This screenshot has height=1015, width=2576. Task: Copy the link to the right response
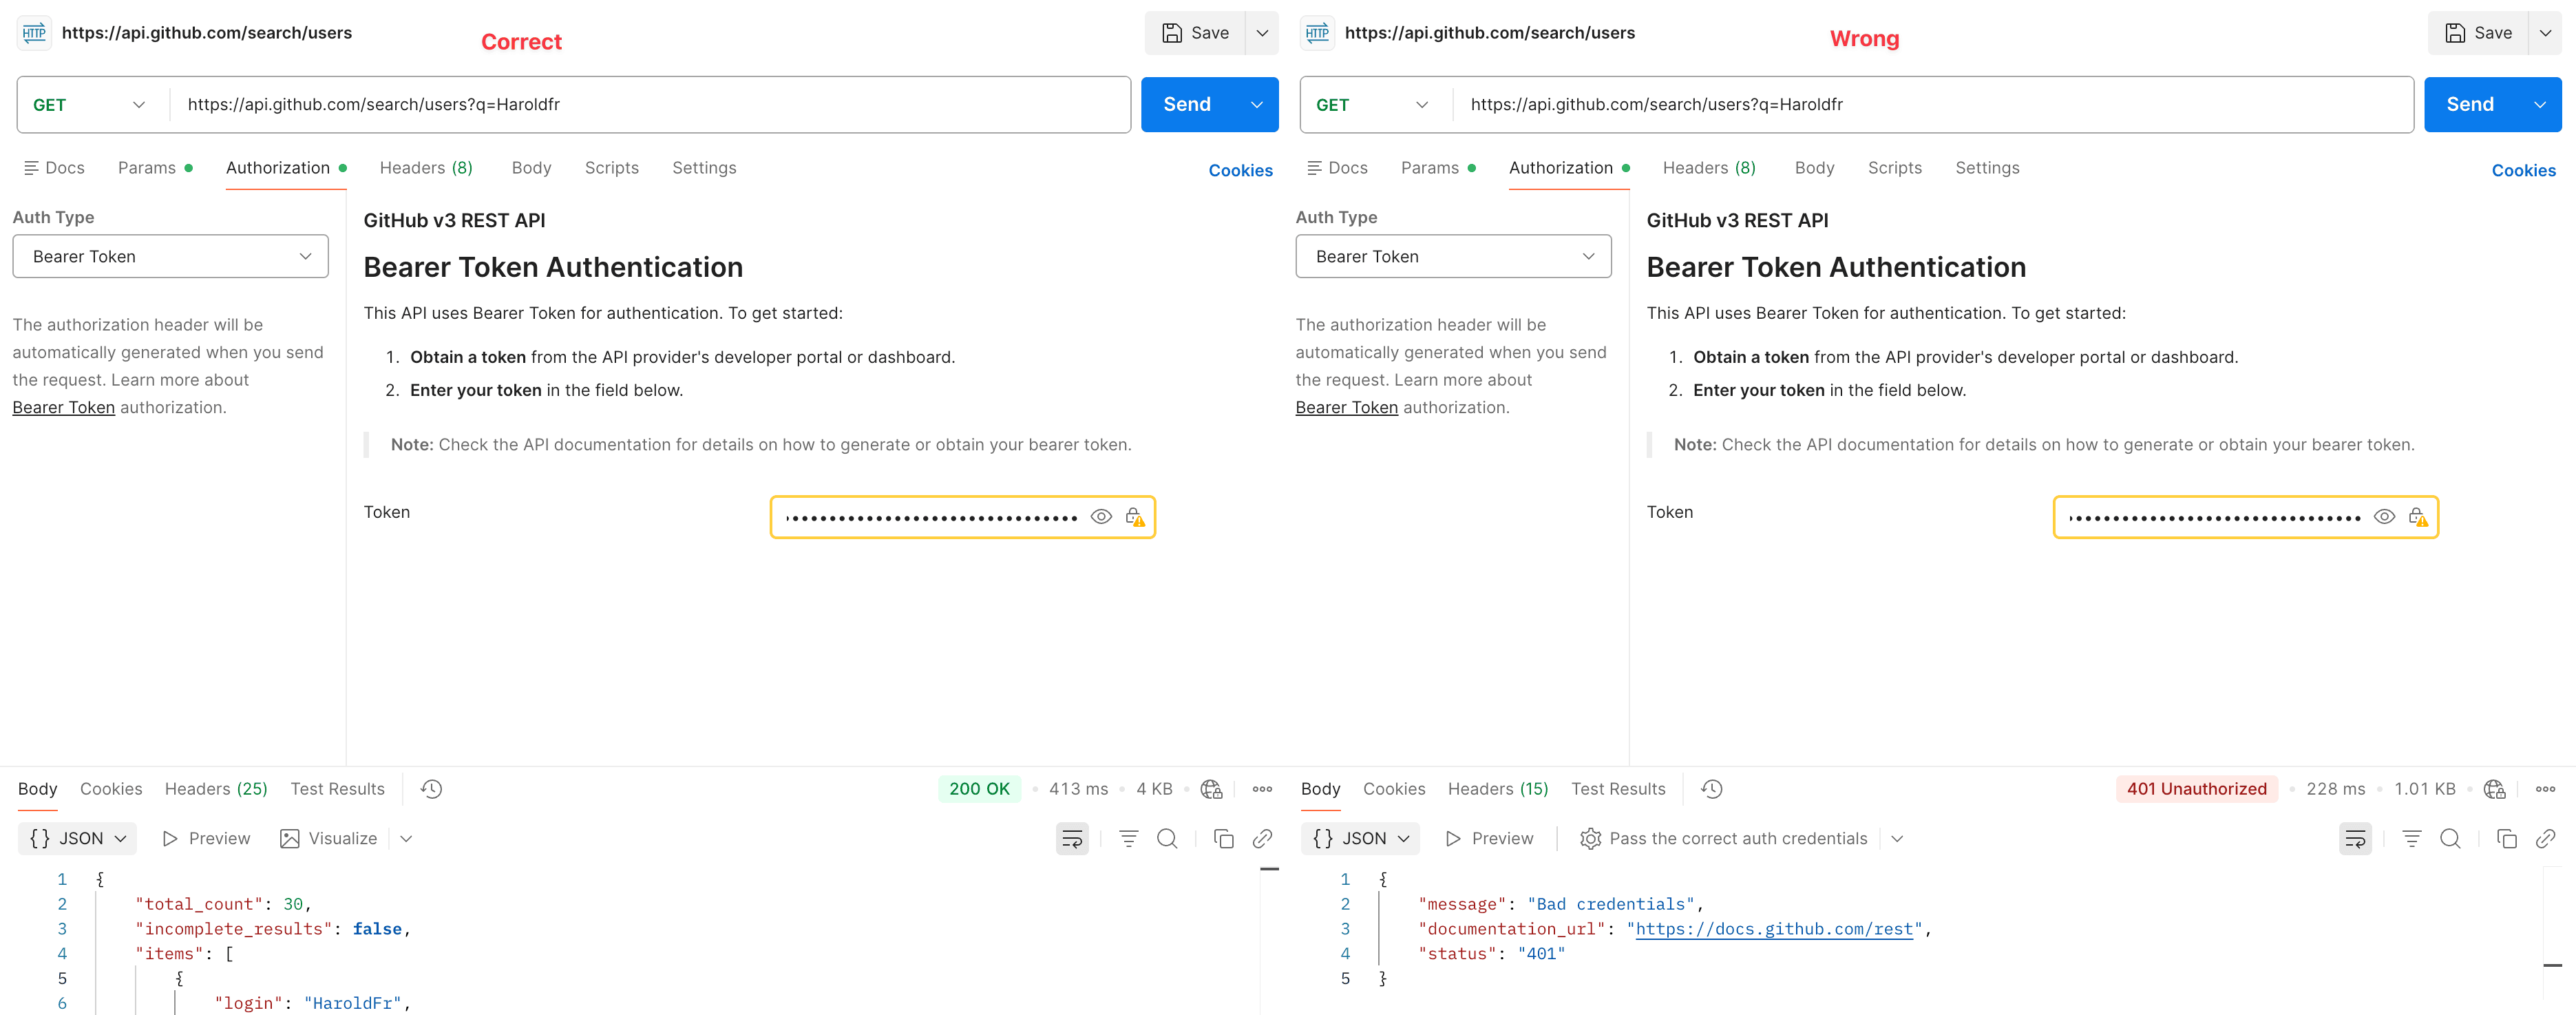[2545, 839]
